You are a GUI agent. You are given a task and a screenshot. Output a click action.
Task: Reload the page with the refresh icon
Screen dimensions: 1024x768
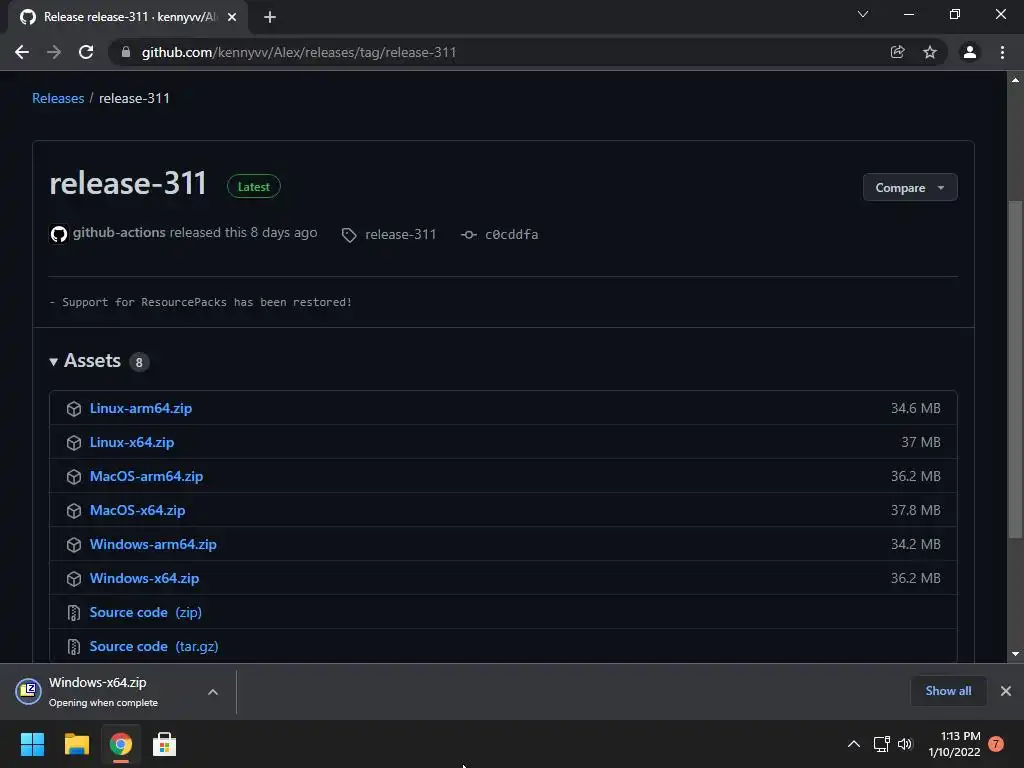tap(86, 52)
